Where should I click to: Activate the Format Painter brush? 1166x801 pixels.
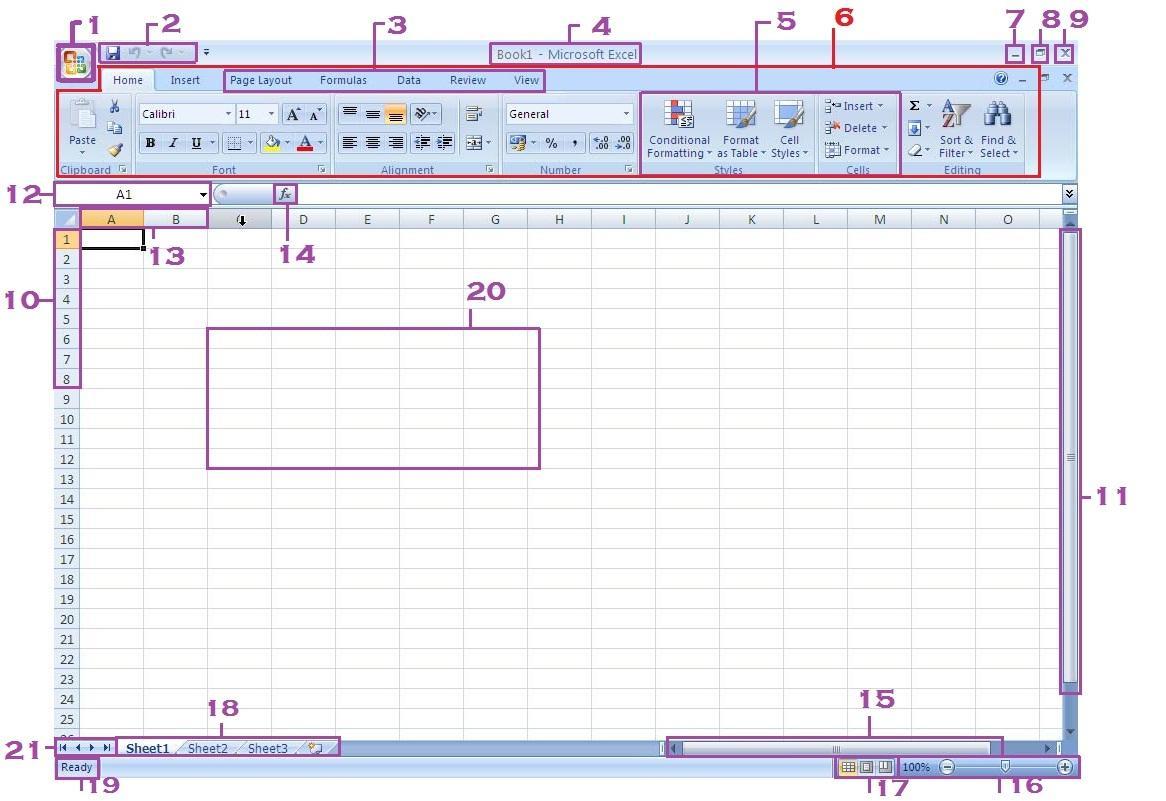[115, 149]
